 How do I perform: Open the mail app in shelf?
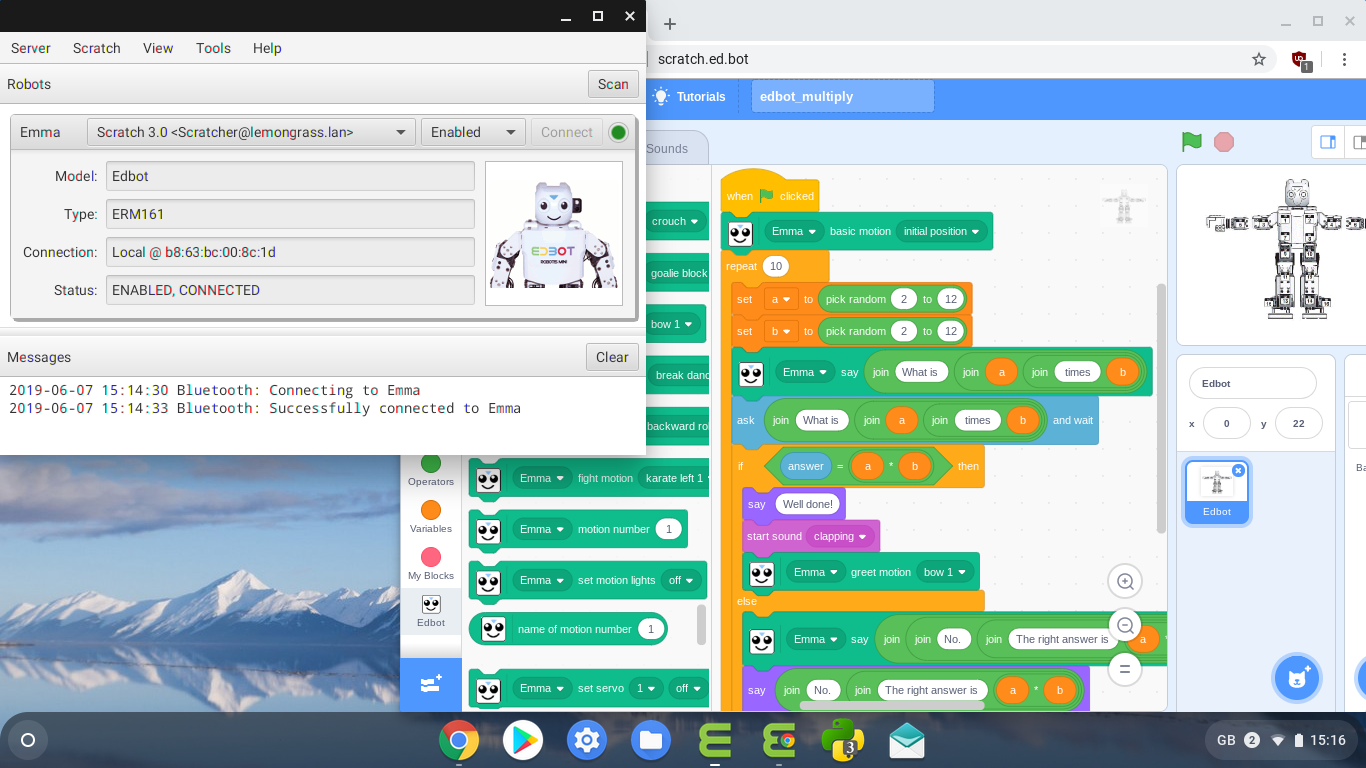tap(907, 741)
